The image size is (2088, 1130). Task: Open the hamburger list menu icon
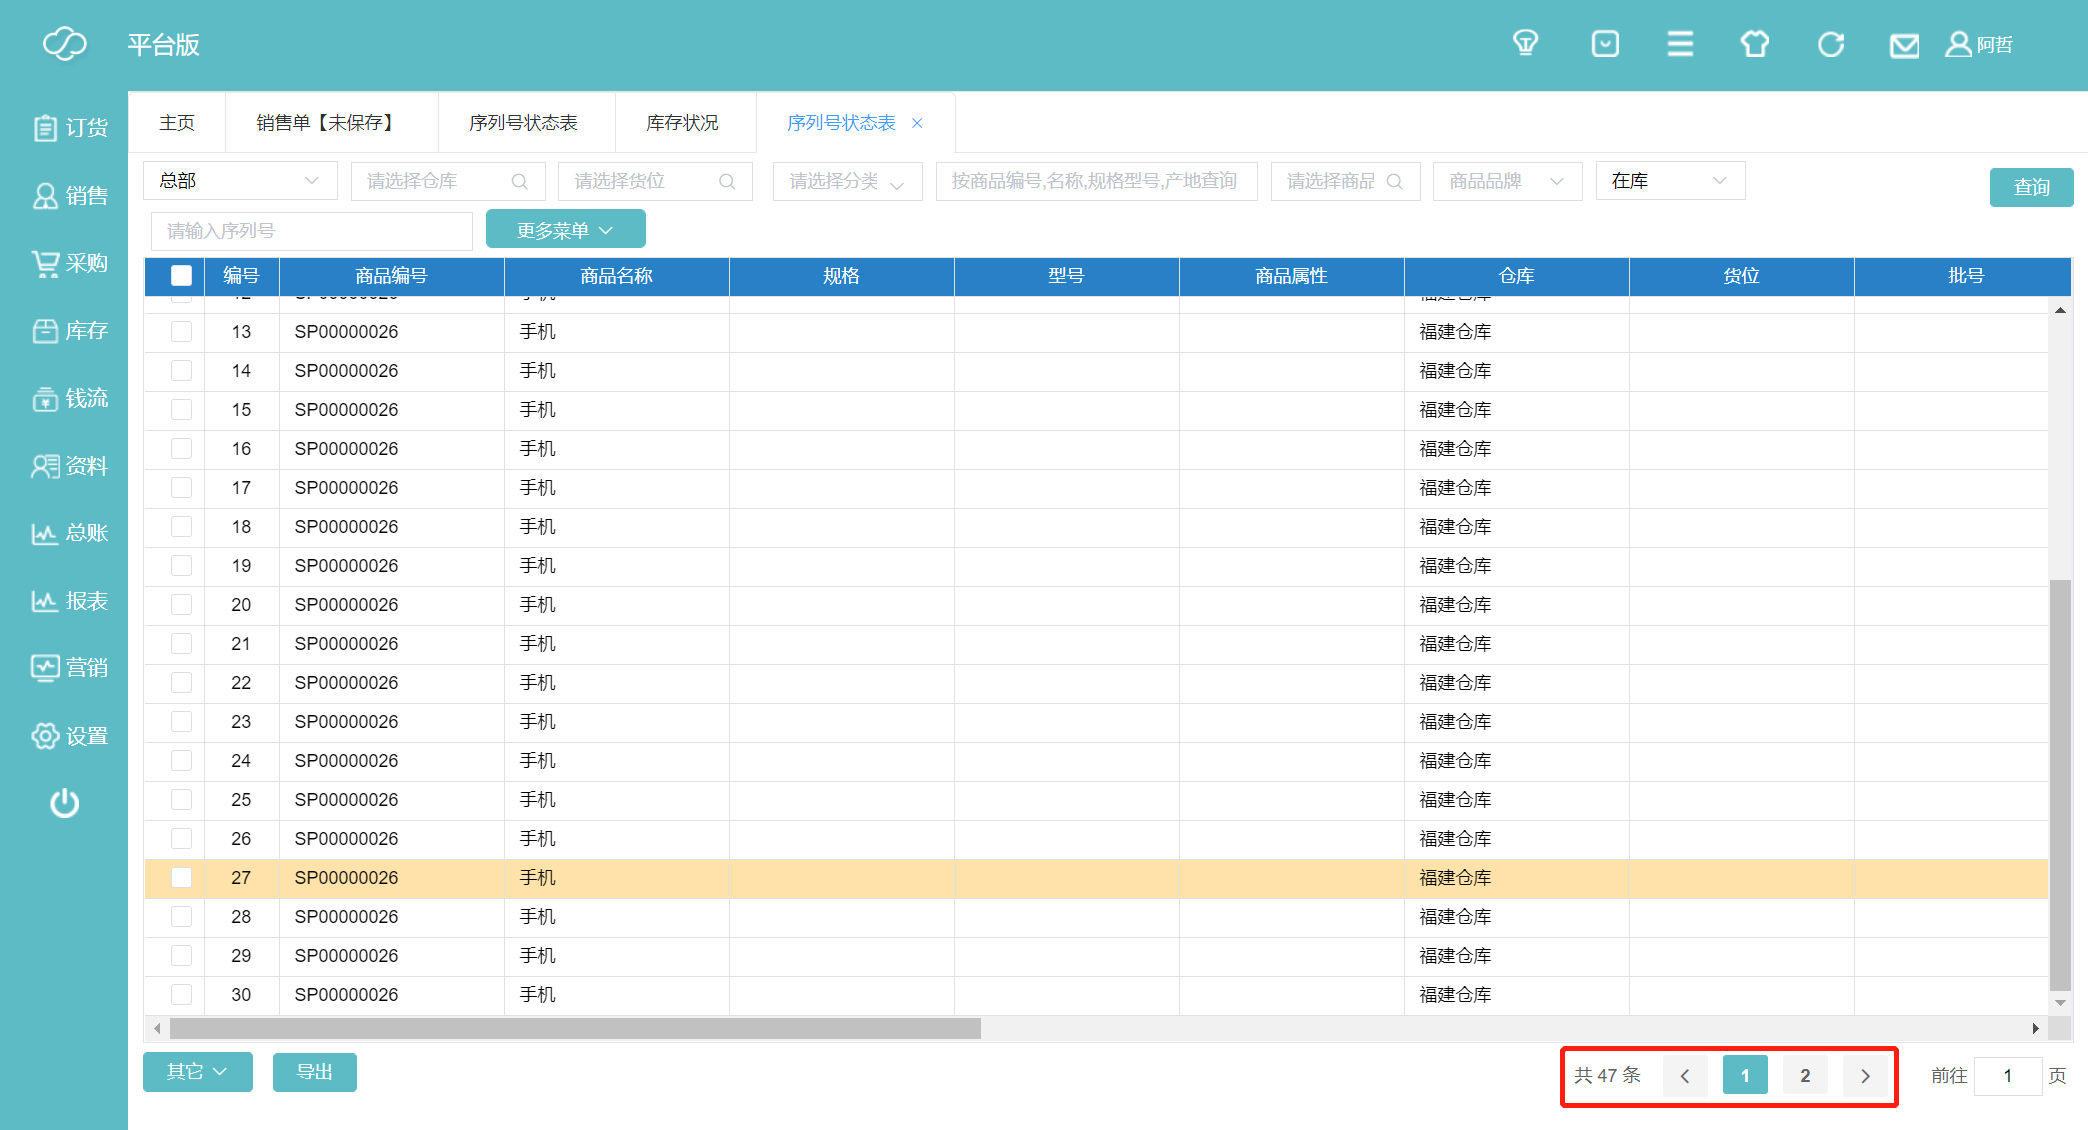(x=1680, y=44)
